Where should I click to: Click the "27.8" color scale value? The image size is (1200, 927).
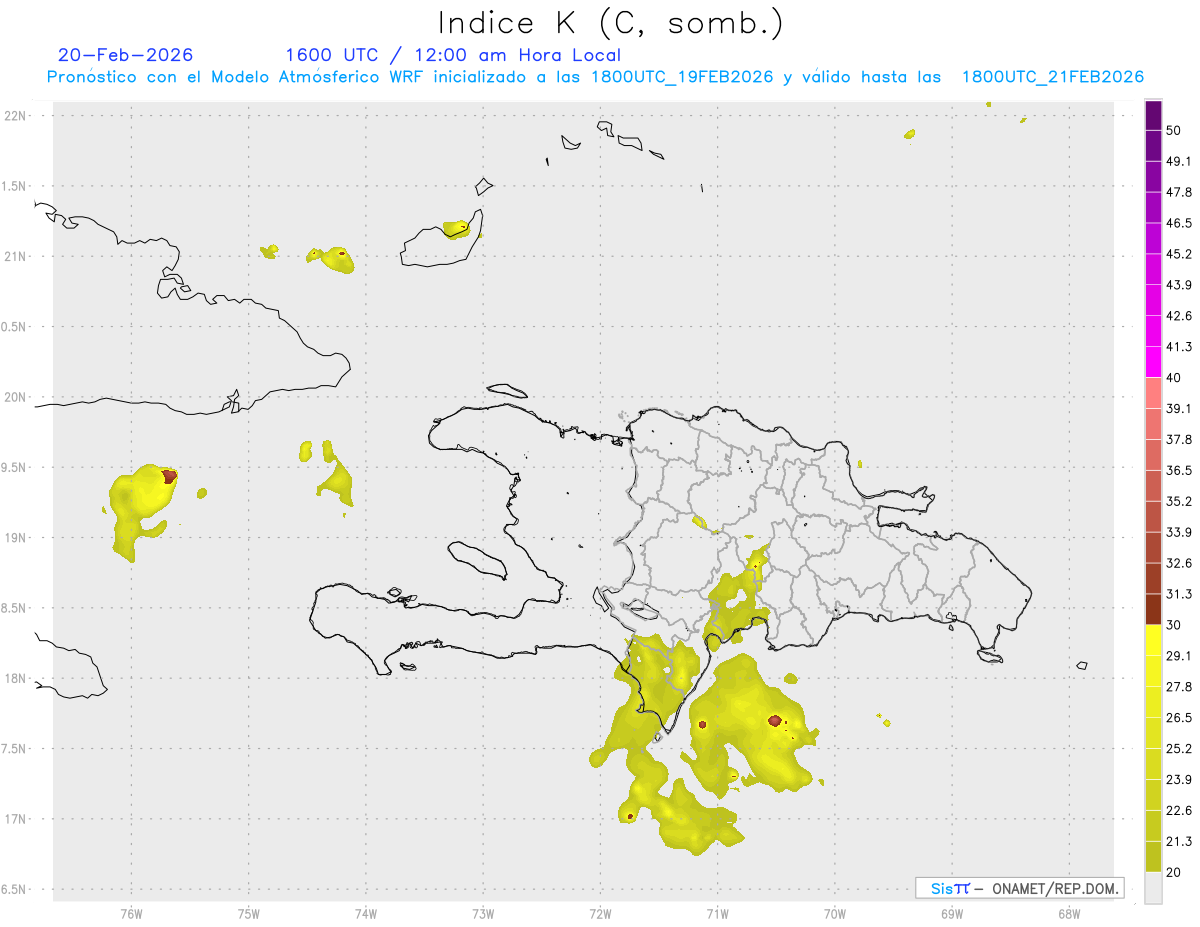point(1179,686)
